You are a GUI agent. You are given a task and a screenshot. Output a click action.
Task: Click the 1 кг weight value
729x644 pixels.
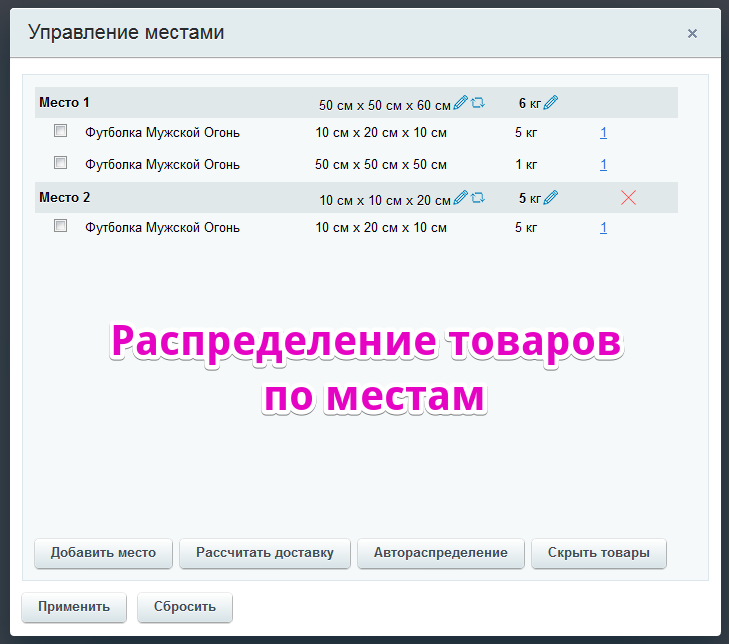pyautogui.click(x=526, y=165)
